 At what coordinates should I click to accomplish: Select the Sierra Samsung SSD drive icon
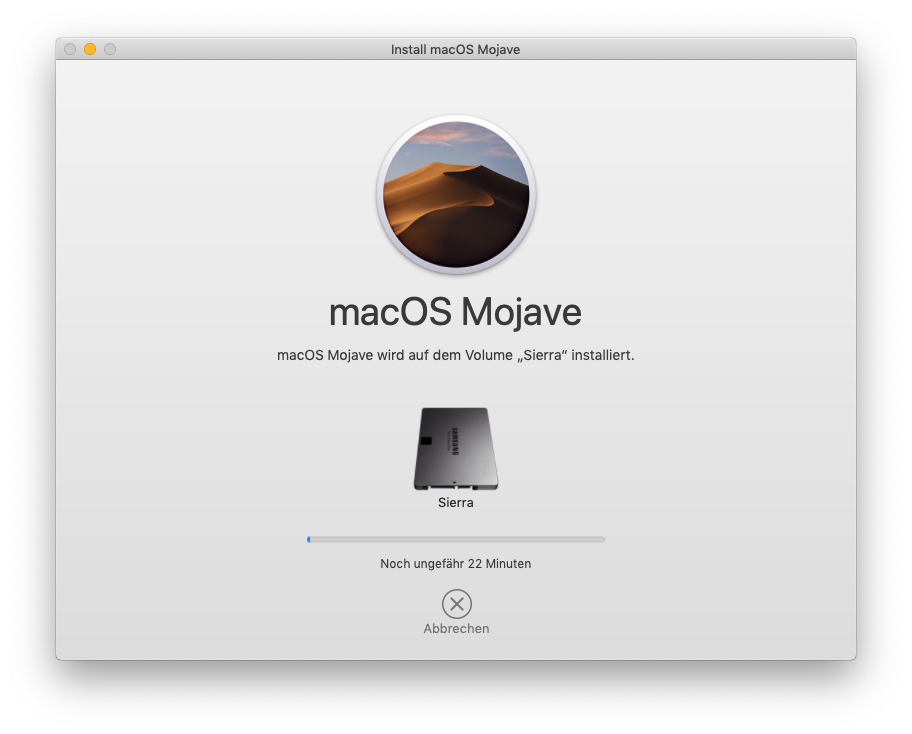(456, 448)
